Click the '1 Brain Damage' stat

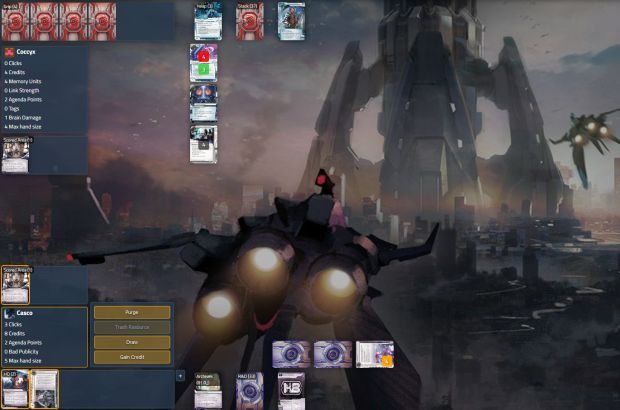(23, 118)
